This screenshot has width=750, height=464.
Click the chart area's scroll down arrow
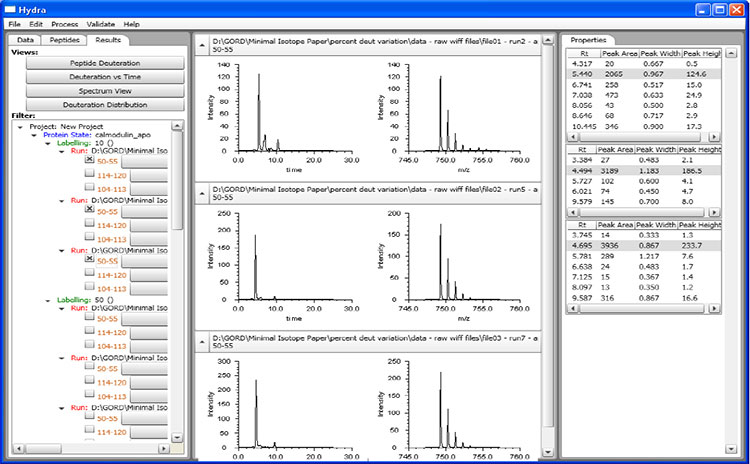click(549, 452)
